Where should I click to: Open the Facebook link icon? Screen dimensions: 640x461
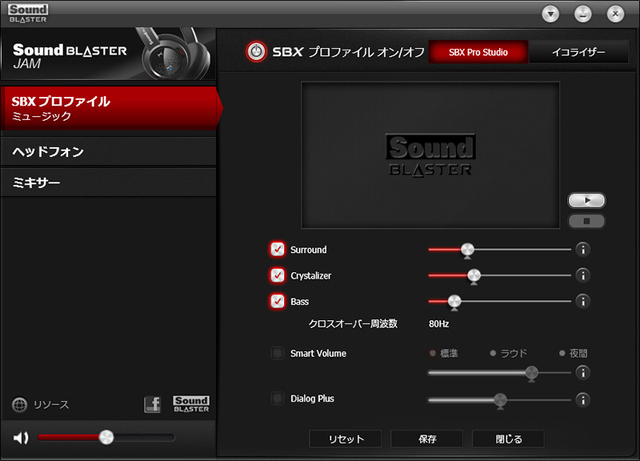[x=152, y=405]
